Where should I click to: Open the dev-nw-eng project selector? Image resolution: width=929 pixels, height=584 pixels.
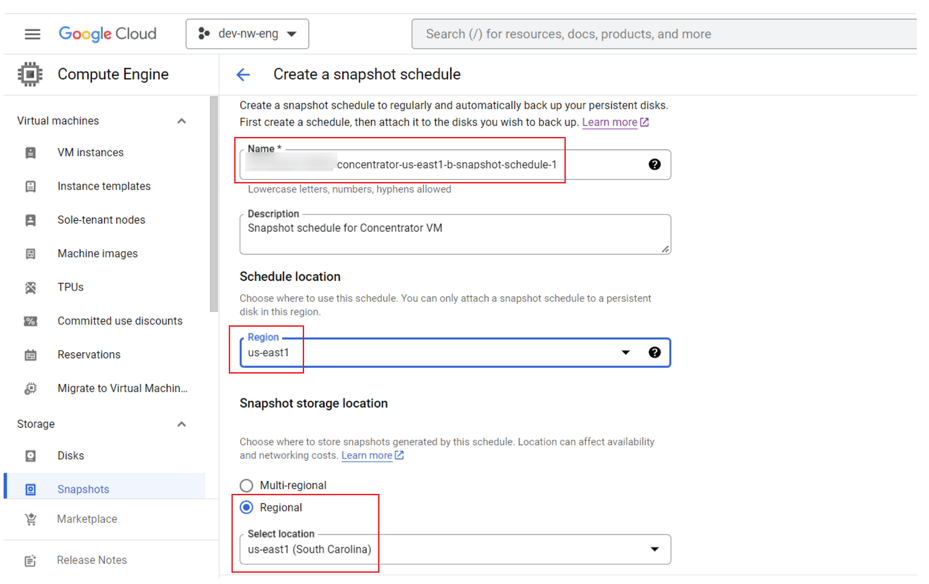[247, 34]
